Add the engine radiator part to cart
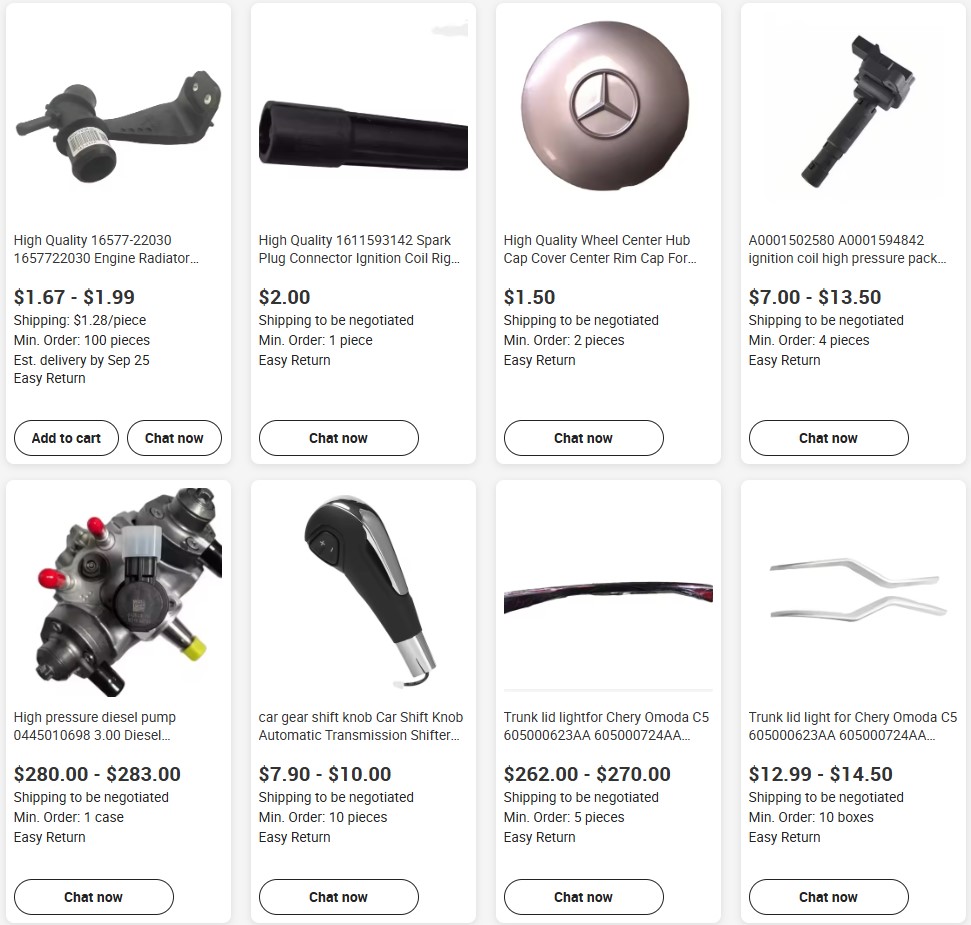 coord(66,438)
